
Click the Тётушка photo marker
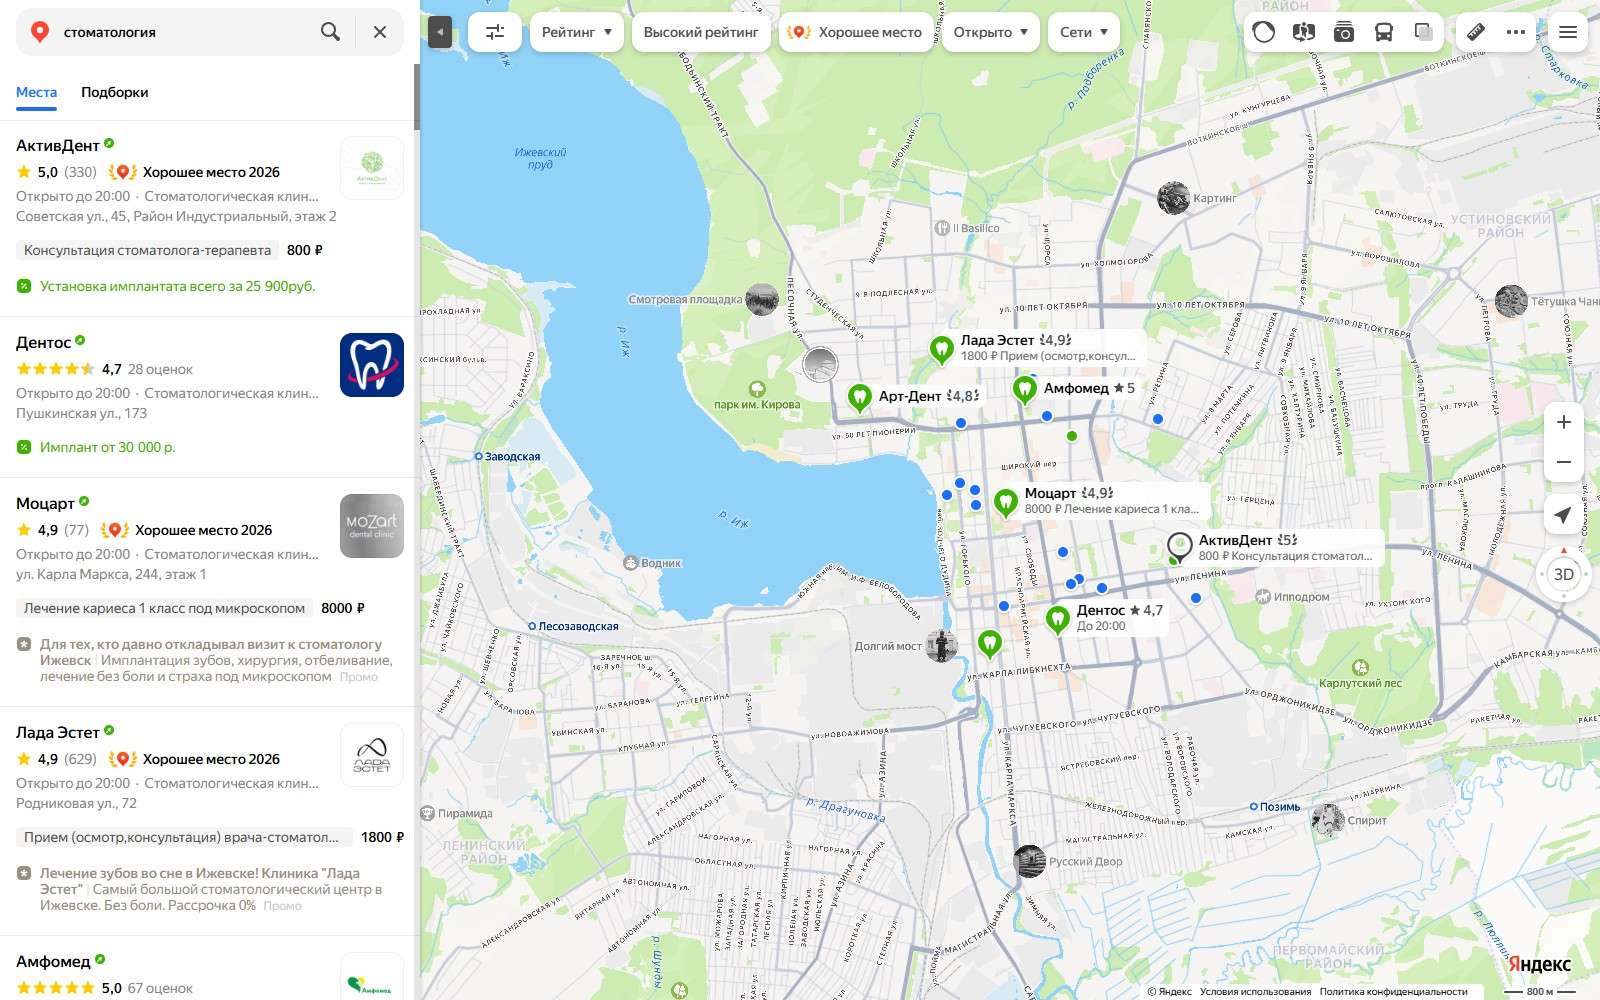pyautogui.click(x=1511, y=301)
